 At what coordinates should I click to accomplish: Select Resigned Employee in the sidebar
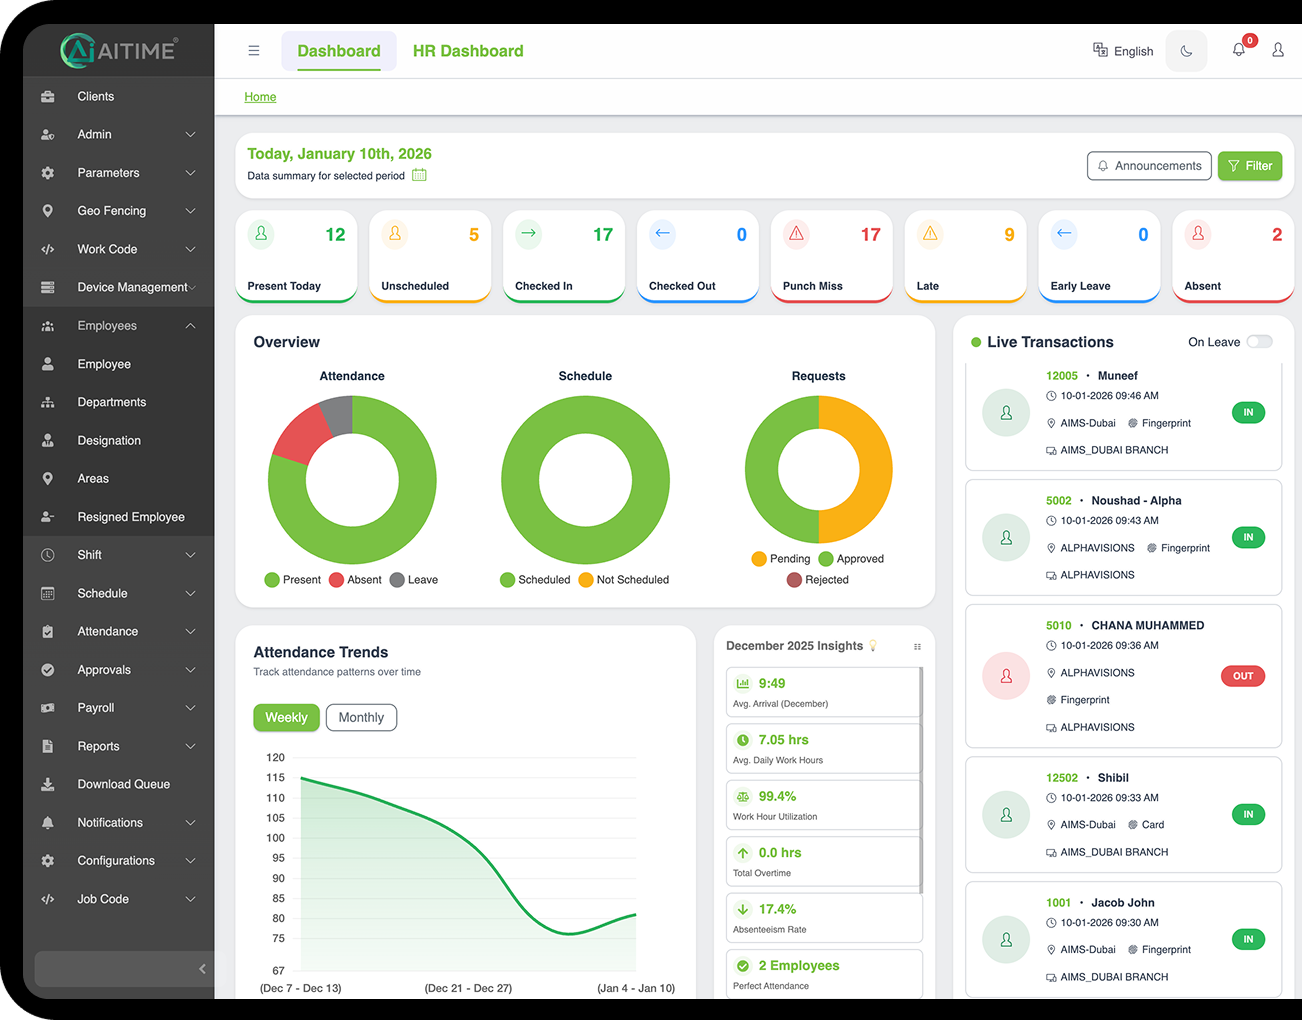coord(131,516)
